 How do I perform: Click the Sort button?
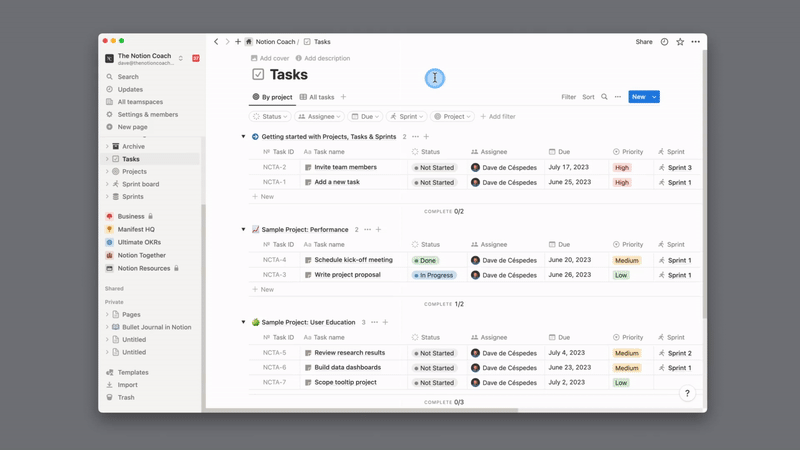[588, 97]
